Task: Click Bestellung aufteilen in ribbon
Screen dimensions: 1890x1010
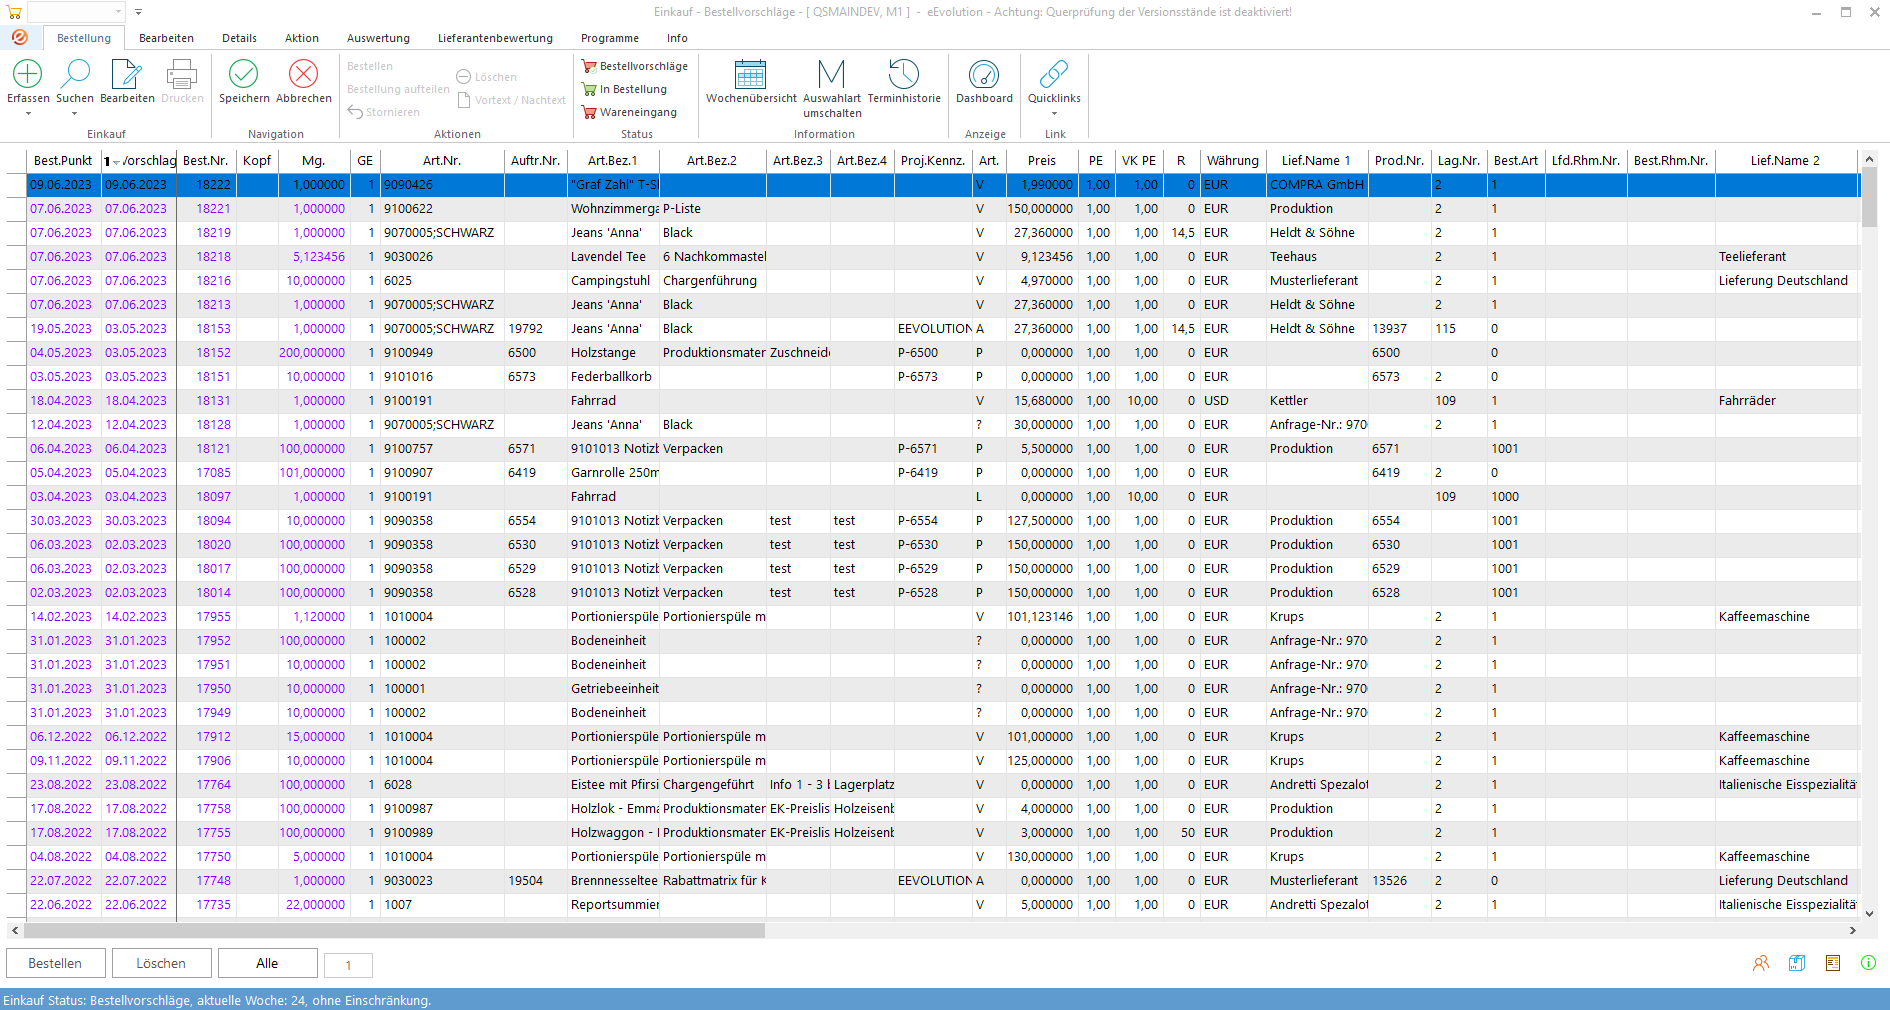Action: 398,89
